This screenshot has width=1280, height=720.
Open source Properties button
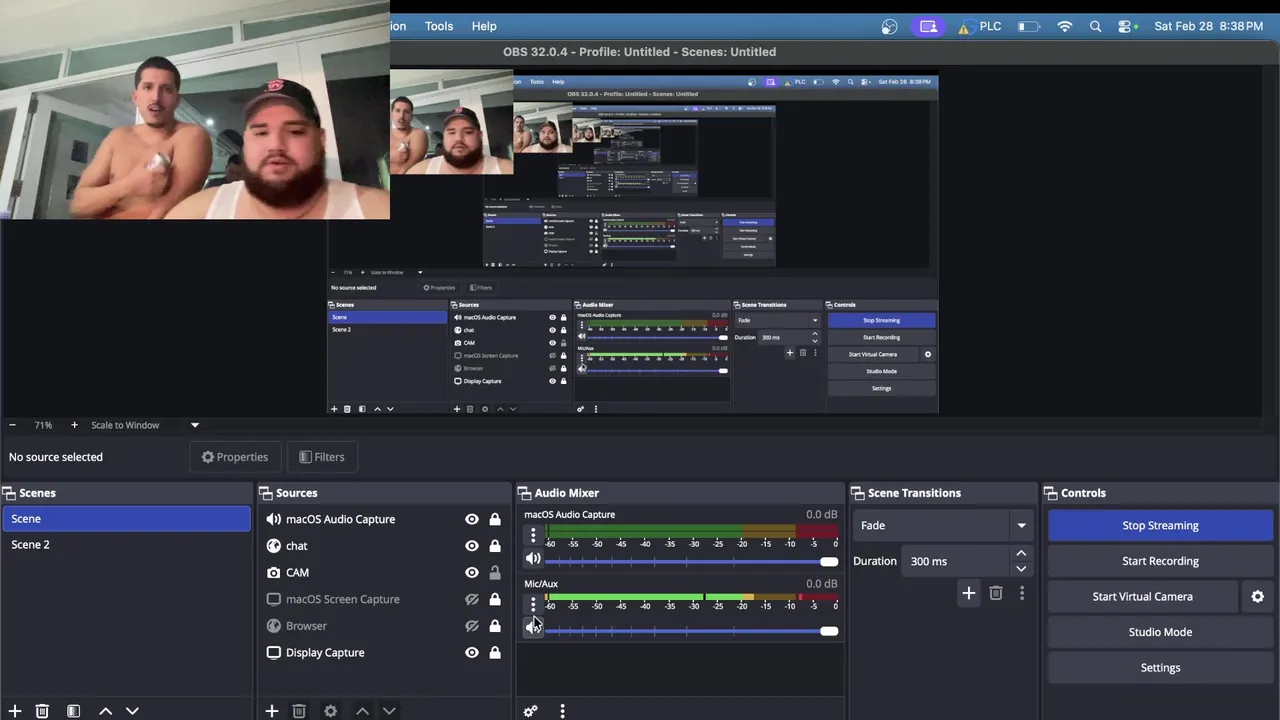(x=235, y=457)
